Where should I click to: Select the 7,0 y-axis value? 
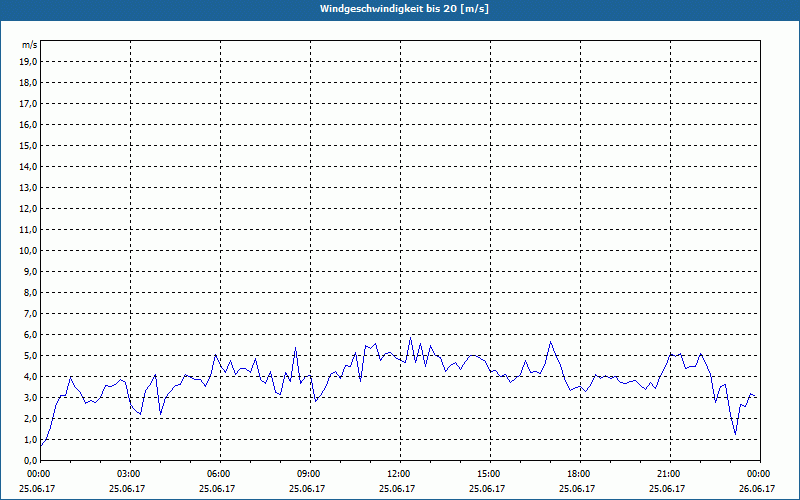click(31, 314)
